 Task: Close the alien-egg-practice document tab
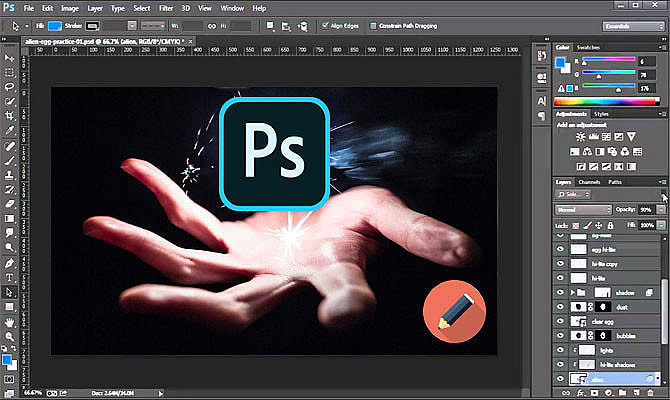(x=191, y=41)
